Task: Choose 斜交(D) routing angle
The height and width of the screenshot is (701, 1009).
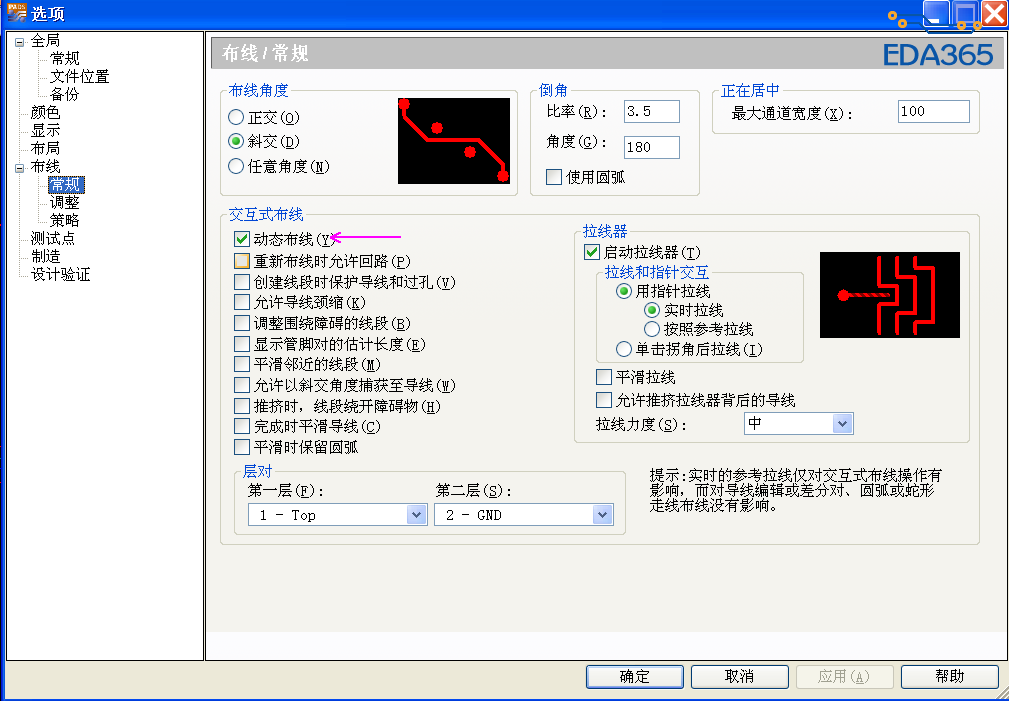Action: click(236, 141)
